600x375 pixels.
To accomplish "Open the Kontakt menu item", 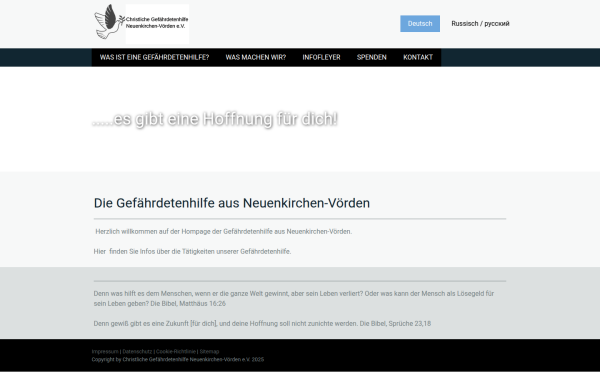I will 418,57.
